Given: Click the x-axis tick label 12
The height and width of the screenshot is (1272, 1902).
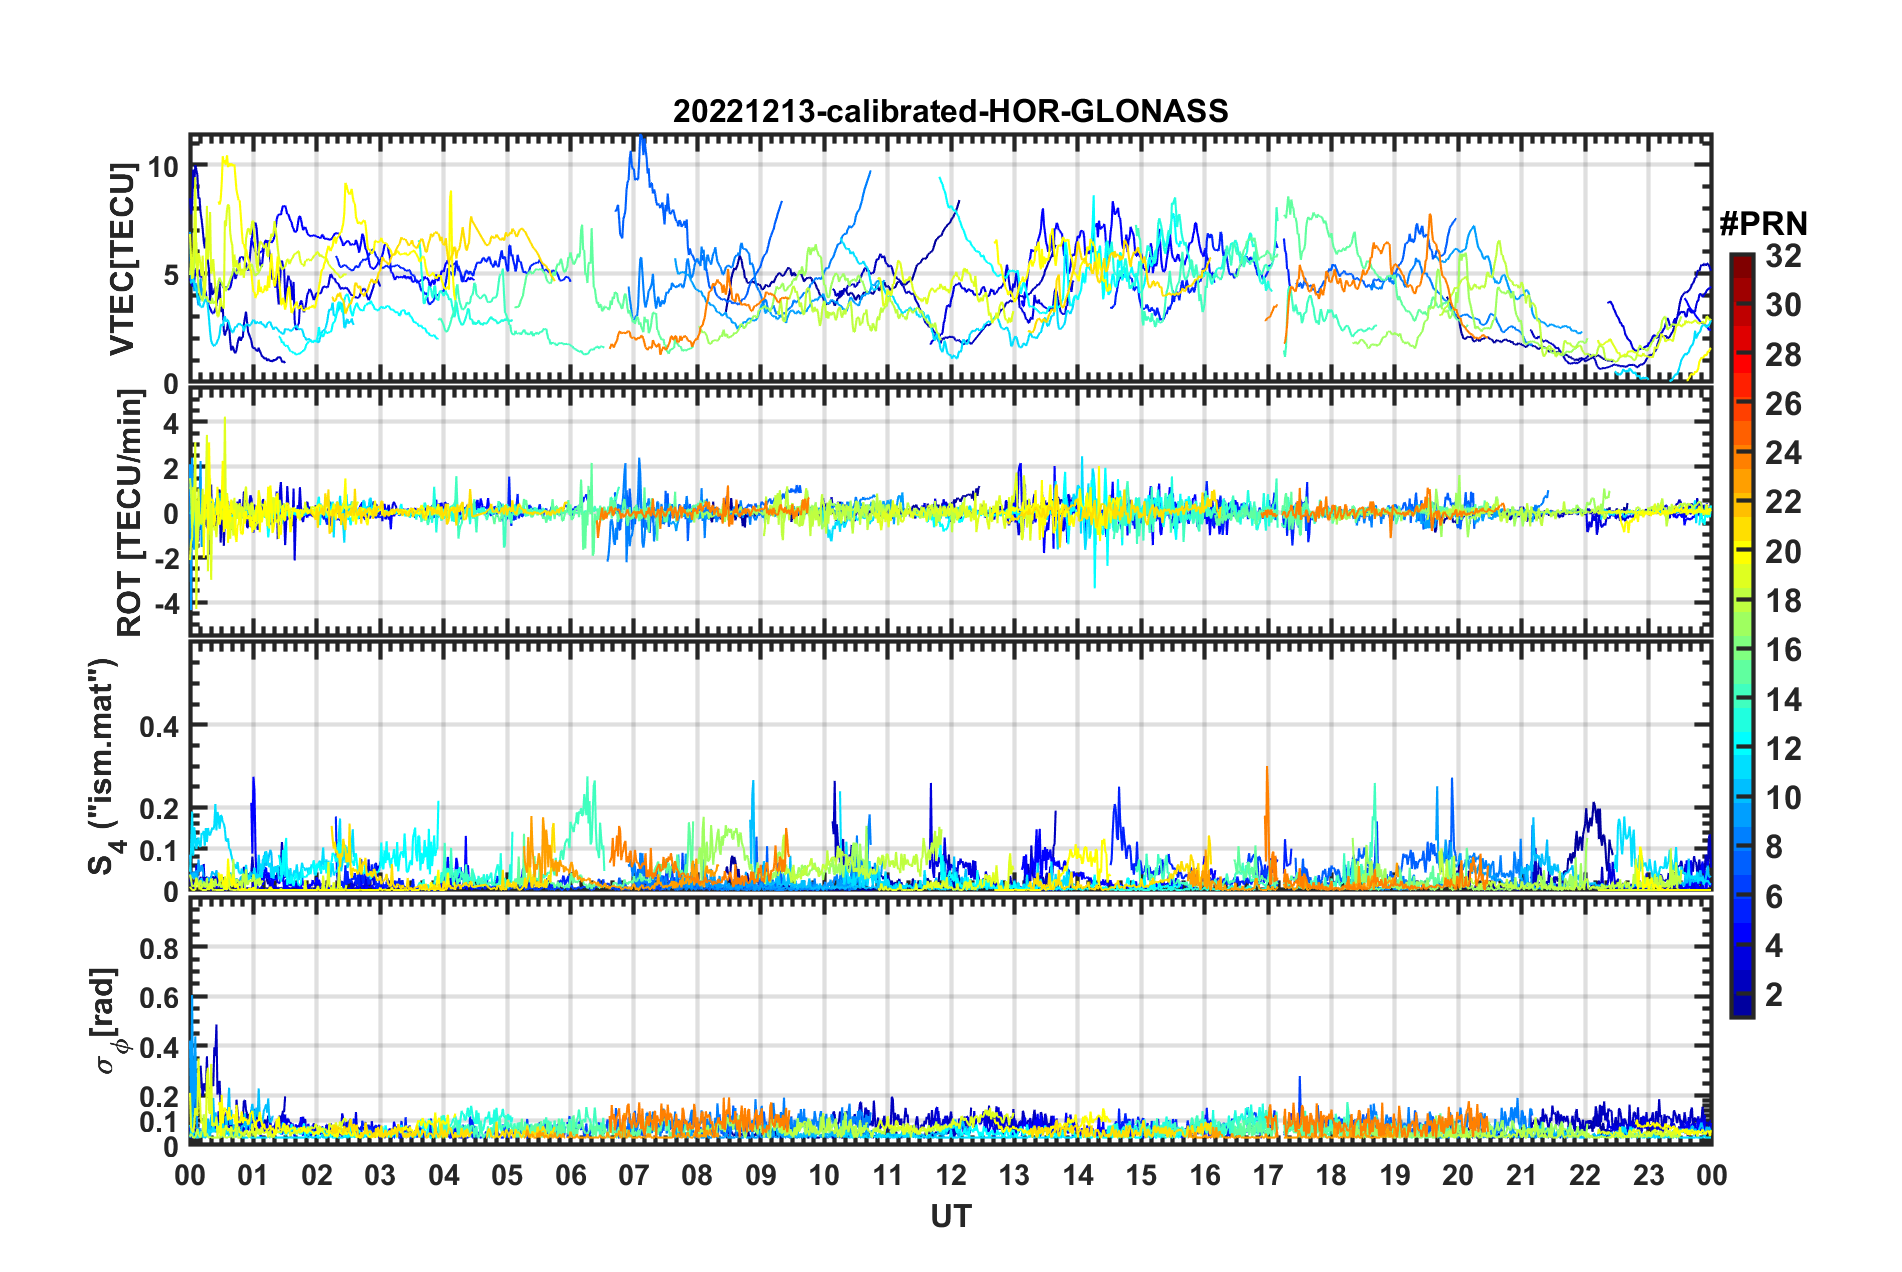Looking at the screenshot, I should [x=950, y=1175].
